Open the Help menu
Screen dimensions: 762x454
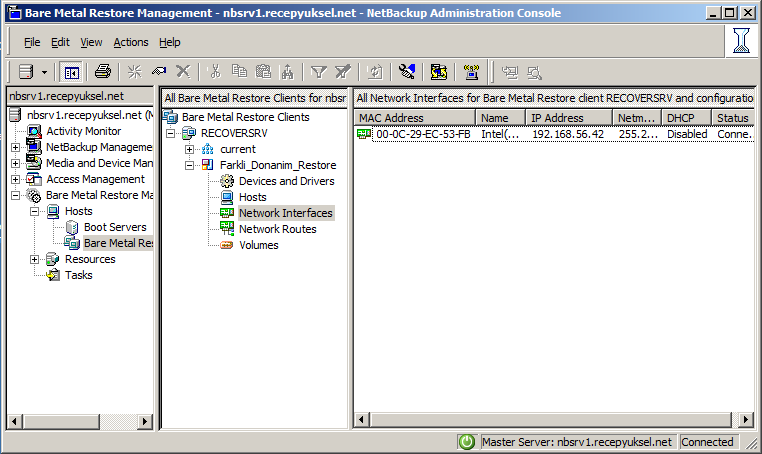point(170,42)
